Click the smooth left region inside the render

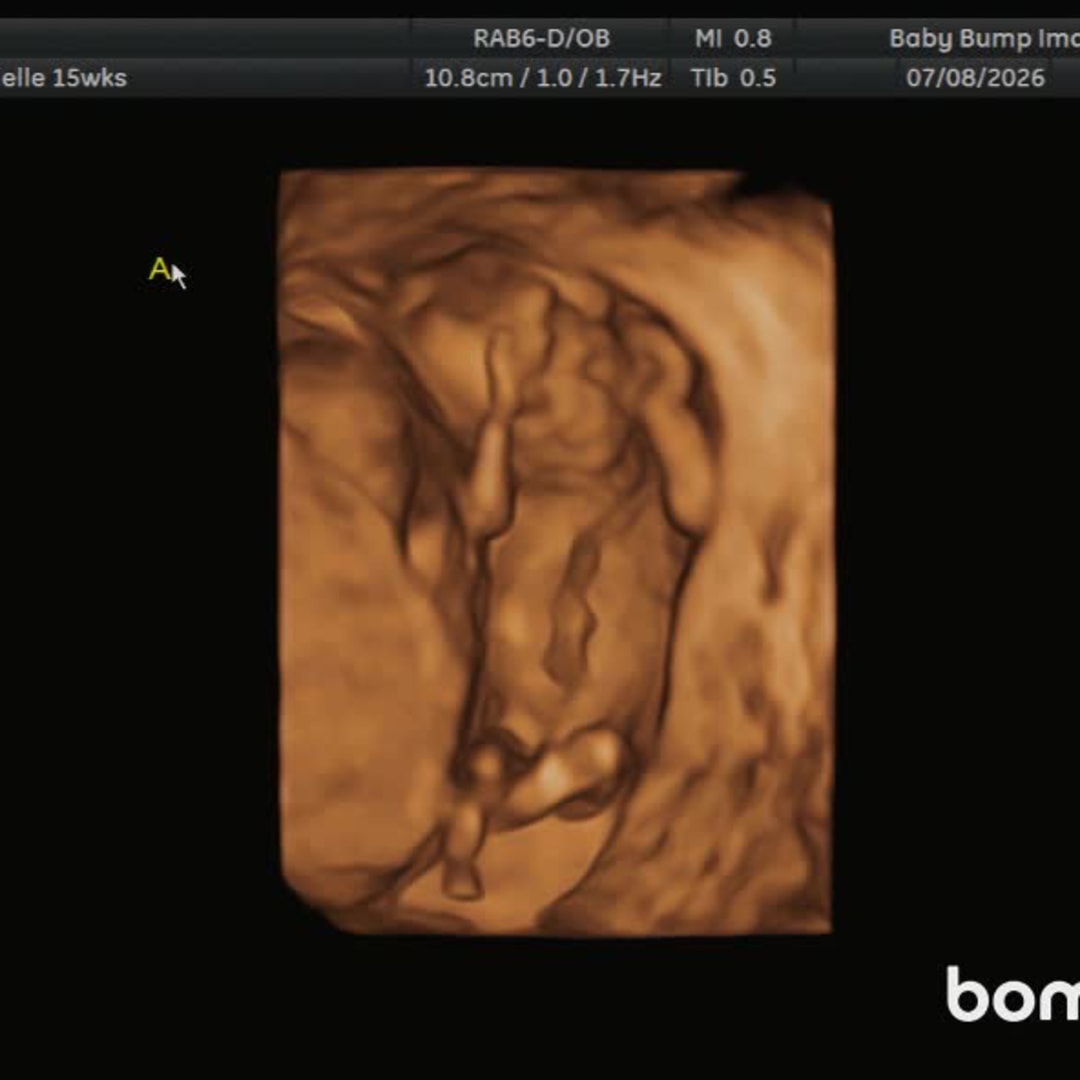click(344, 620)
